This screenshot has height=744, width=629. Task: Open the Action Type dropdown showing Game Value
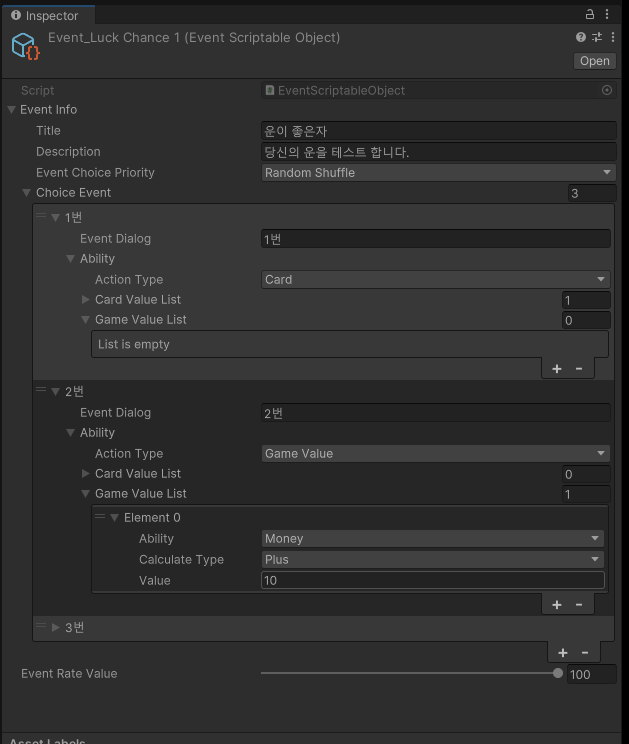435,454
